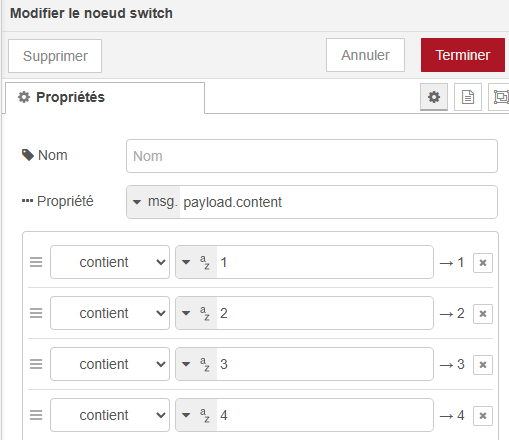Click the Annuler button
509x440 pixels.
(365, 55)
